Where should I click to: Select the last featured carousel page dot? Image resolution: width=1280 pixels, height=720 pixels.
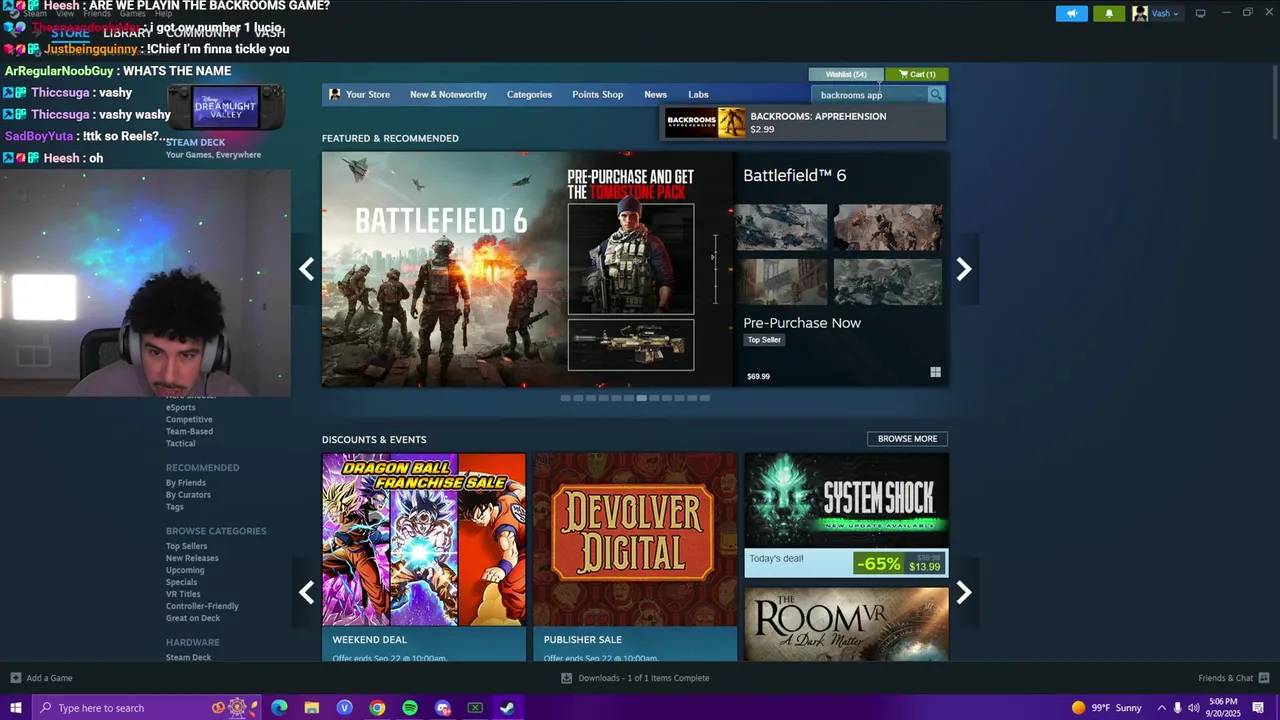(x=704, y=398)
